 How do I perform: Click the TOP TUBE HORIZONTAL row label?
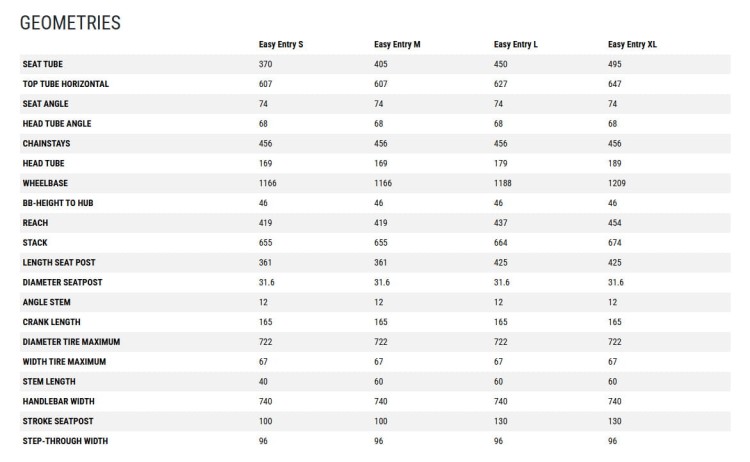[66, 84]
